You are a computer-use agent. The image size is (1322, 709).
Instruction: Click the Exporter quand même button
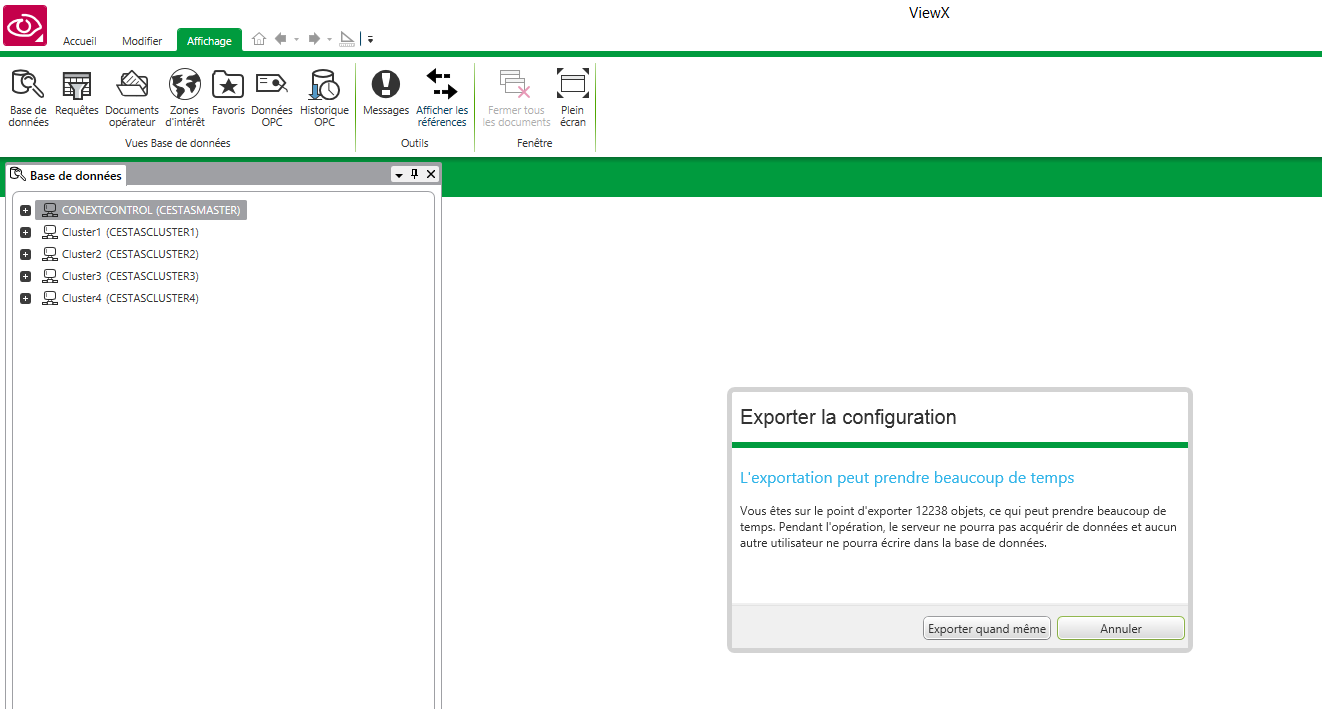[x=986, y=629]
